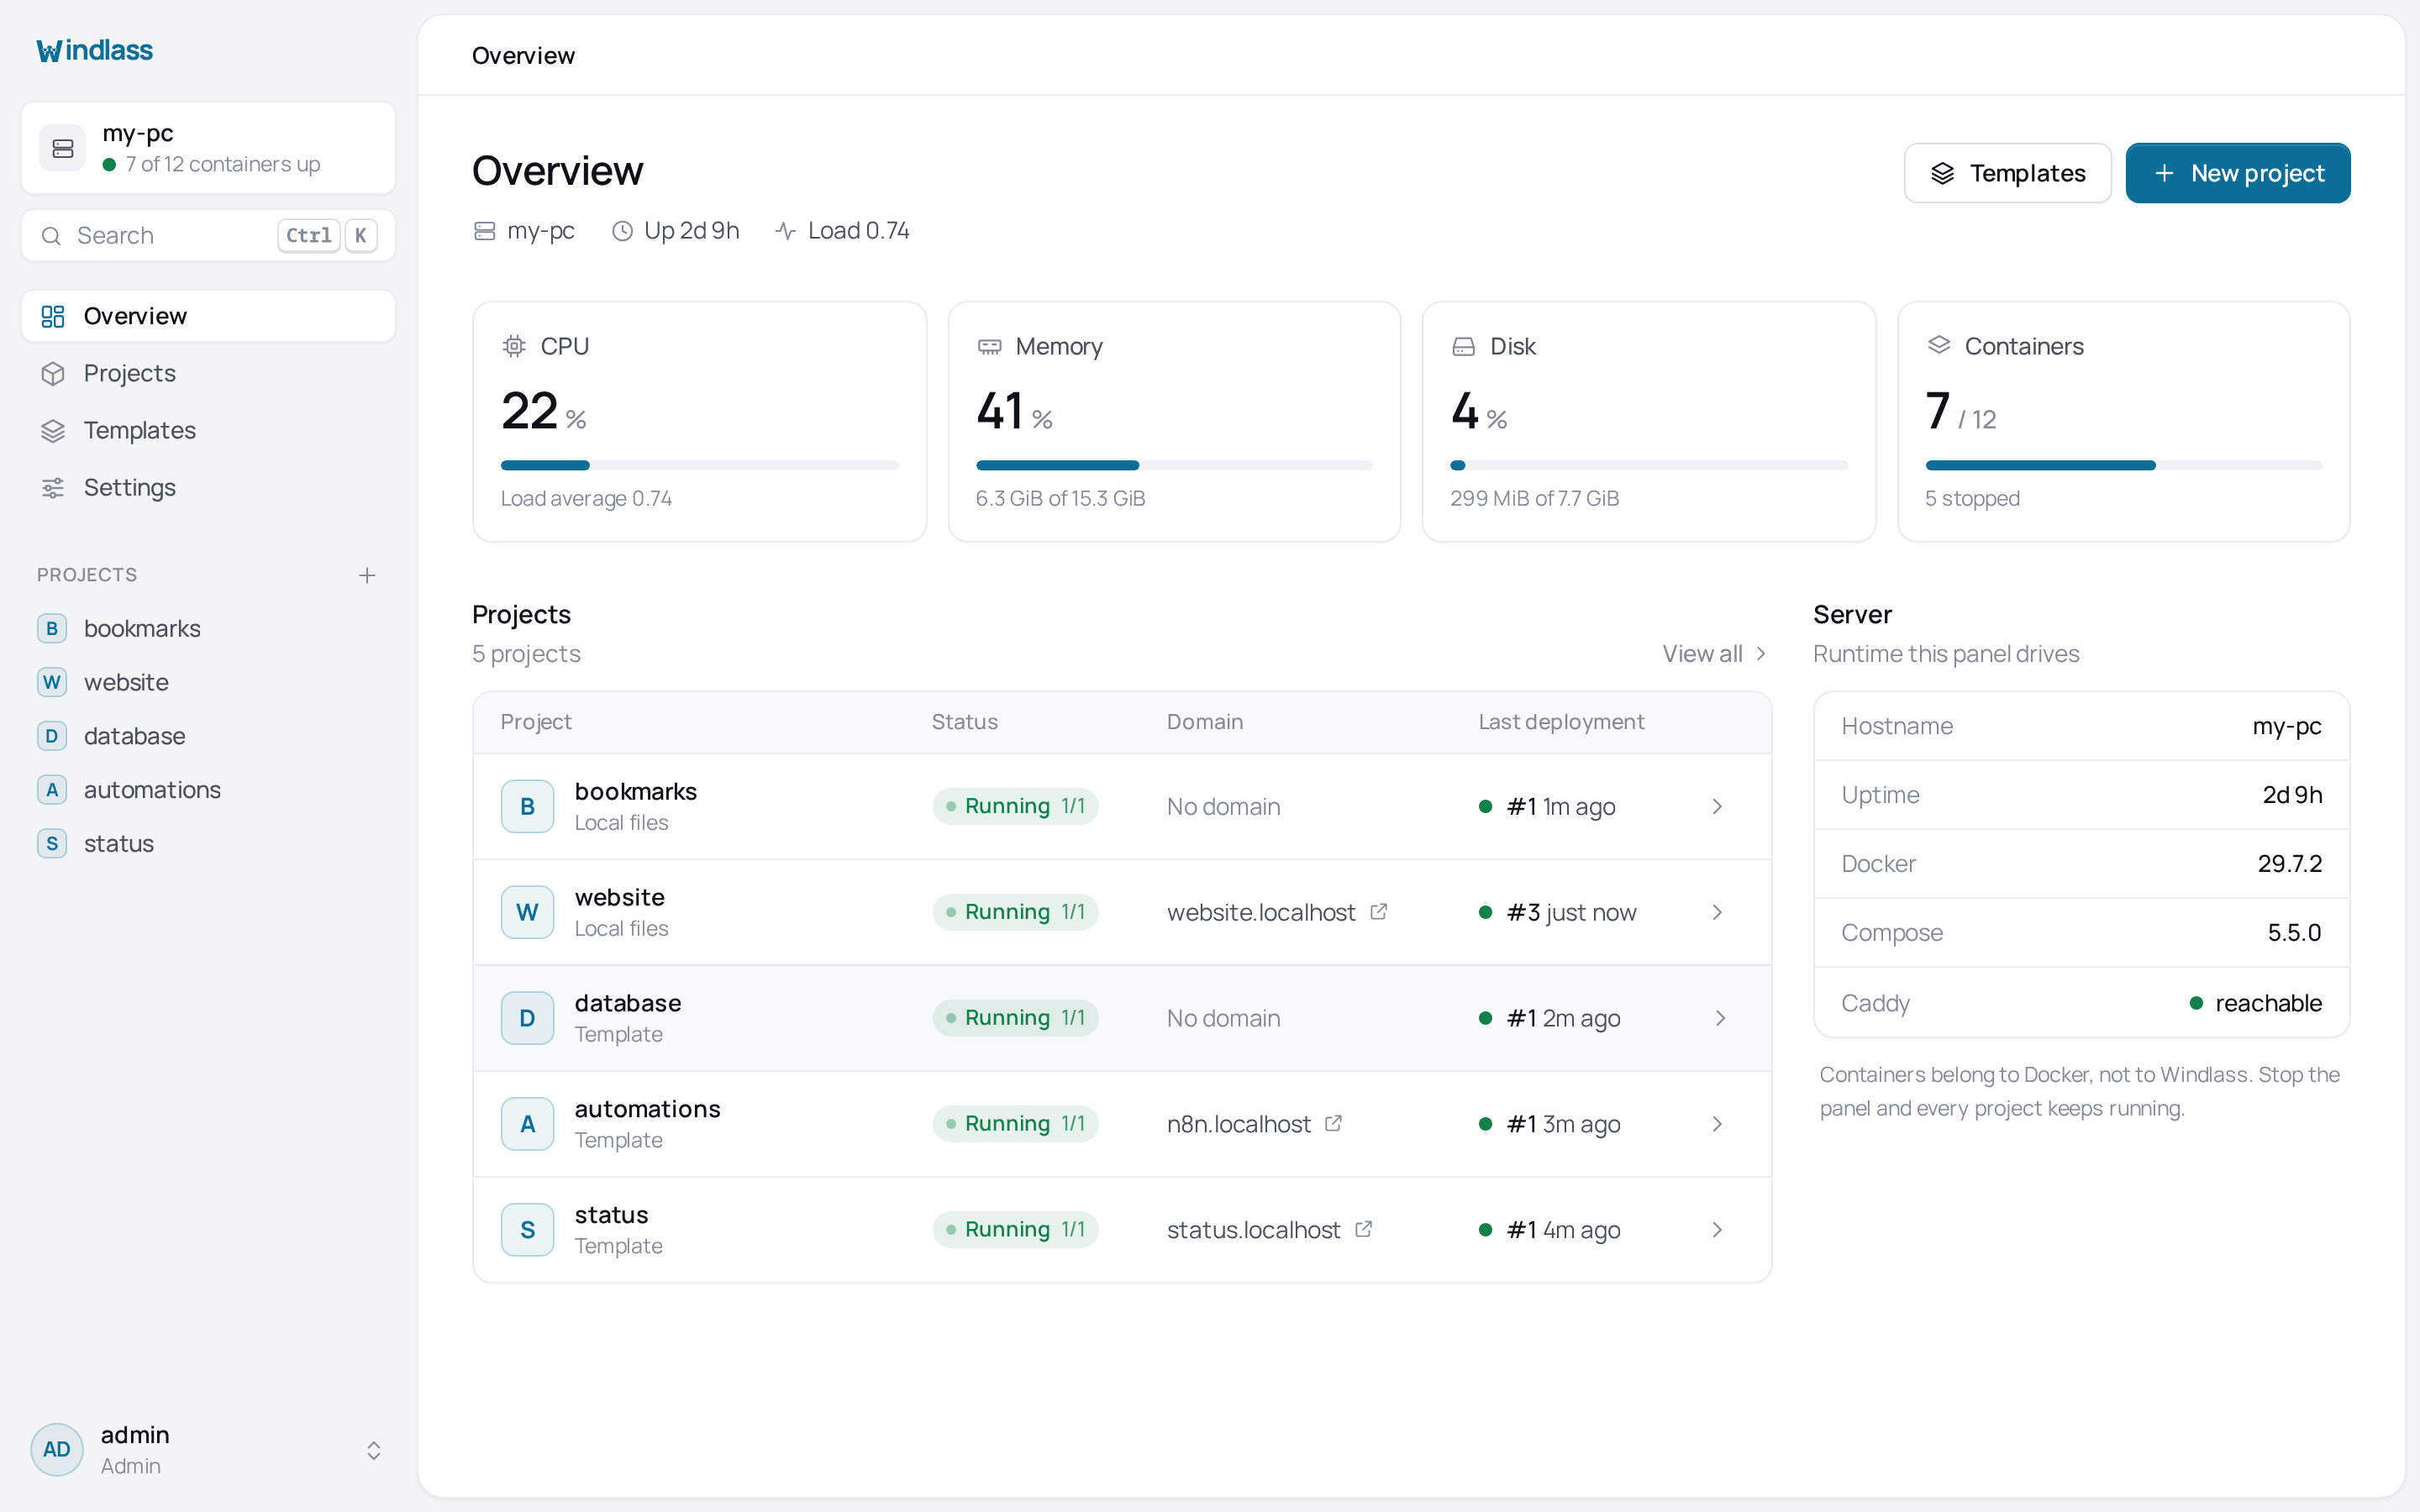Image resolution: width=2420 pixels, height=1512 pixels.
Task: Create a New project
Action: coord(2238,173)
